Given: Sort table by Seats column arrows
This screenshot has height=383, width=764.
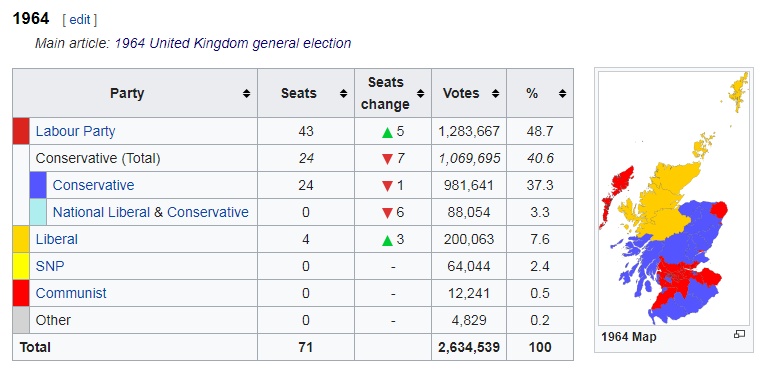Looking at the screenshot, I should 343,94.
